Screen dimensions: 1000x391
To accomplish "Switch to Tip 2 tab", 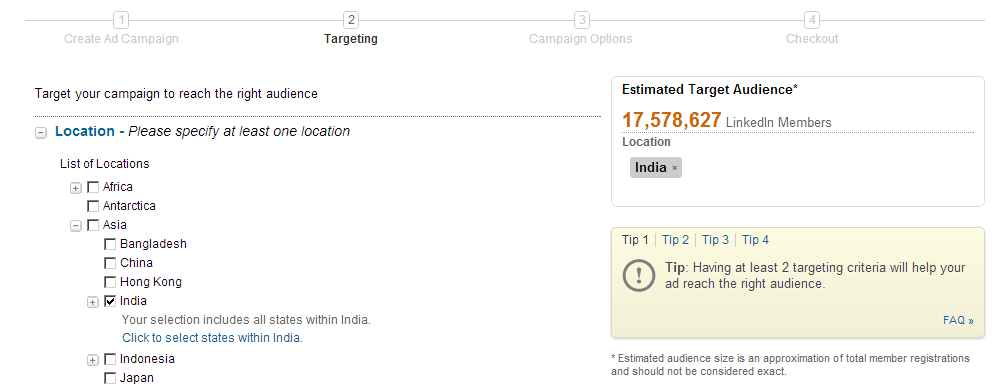I will (x=675, y=240).
